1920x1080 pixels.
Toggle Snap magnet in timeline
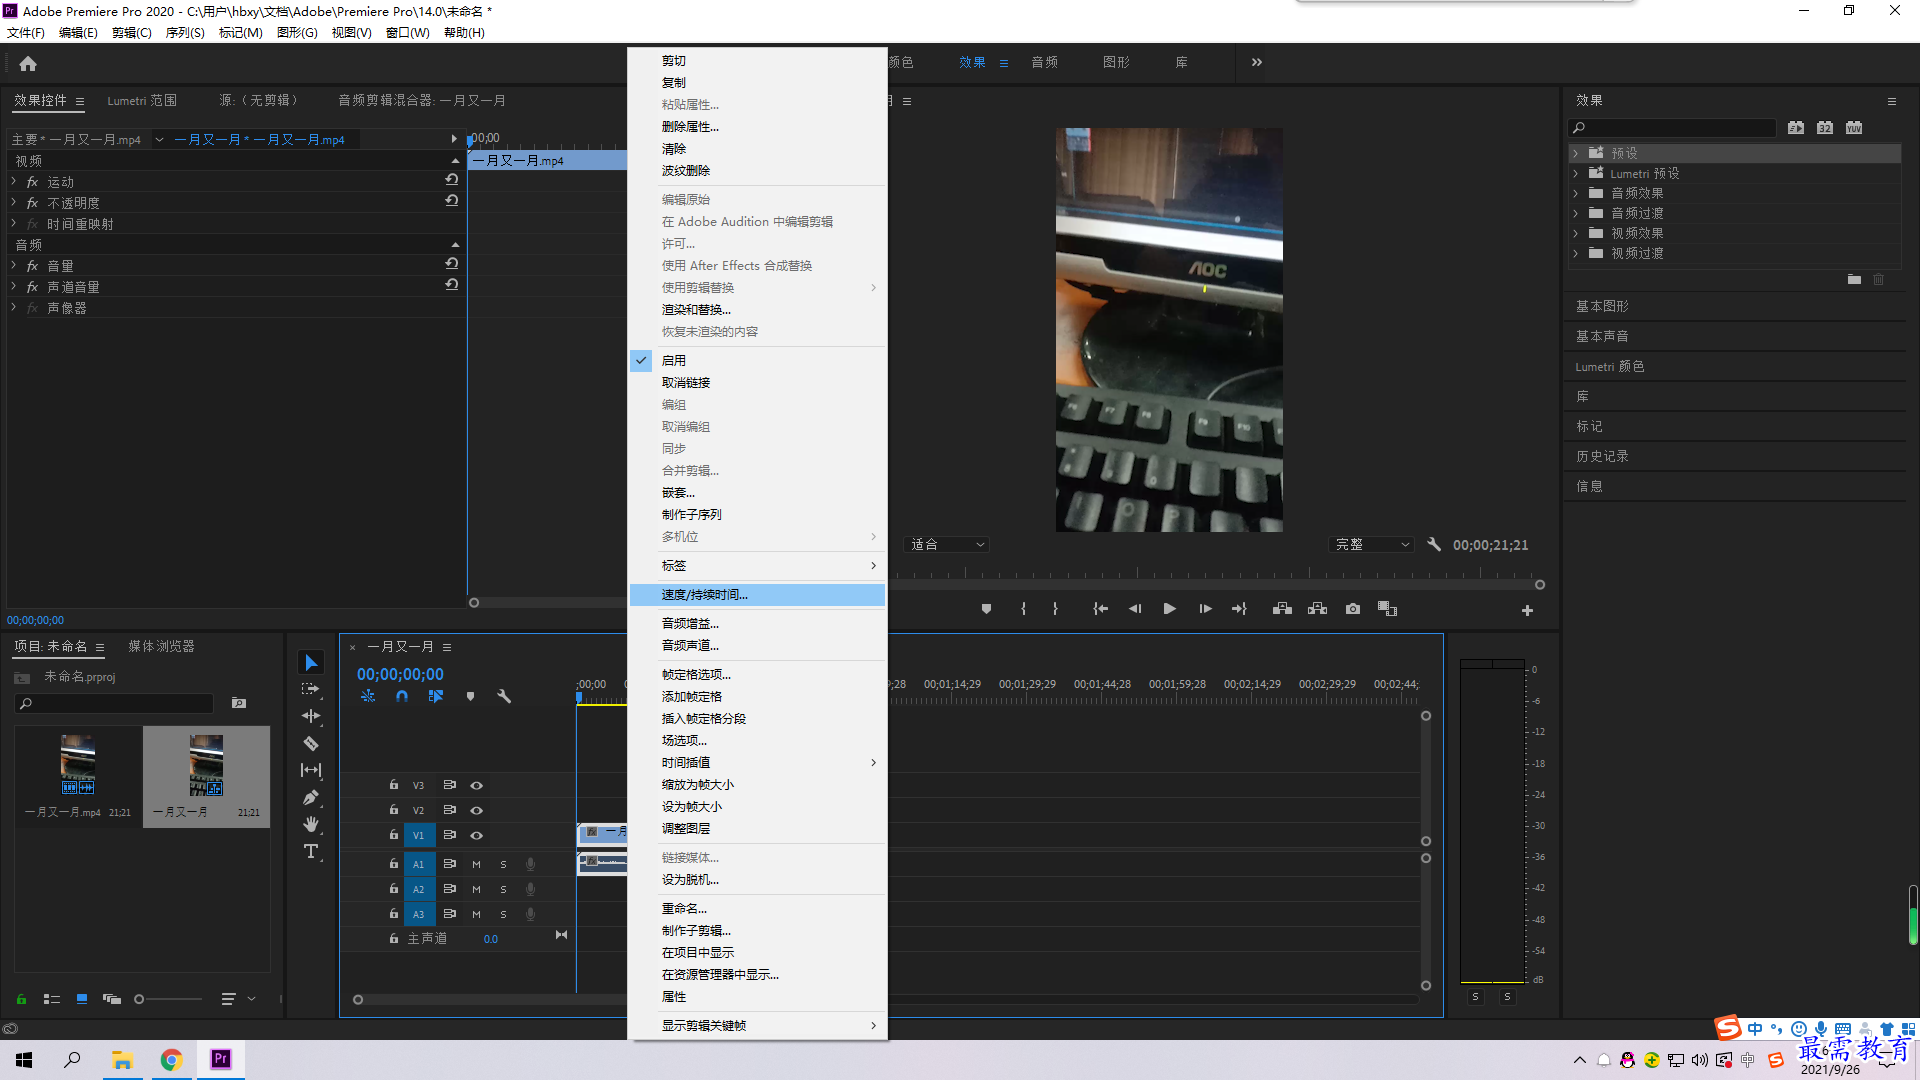[x=402, y=696]
